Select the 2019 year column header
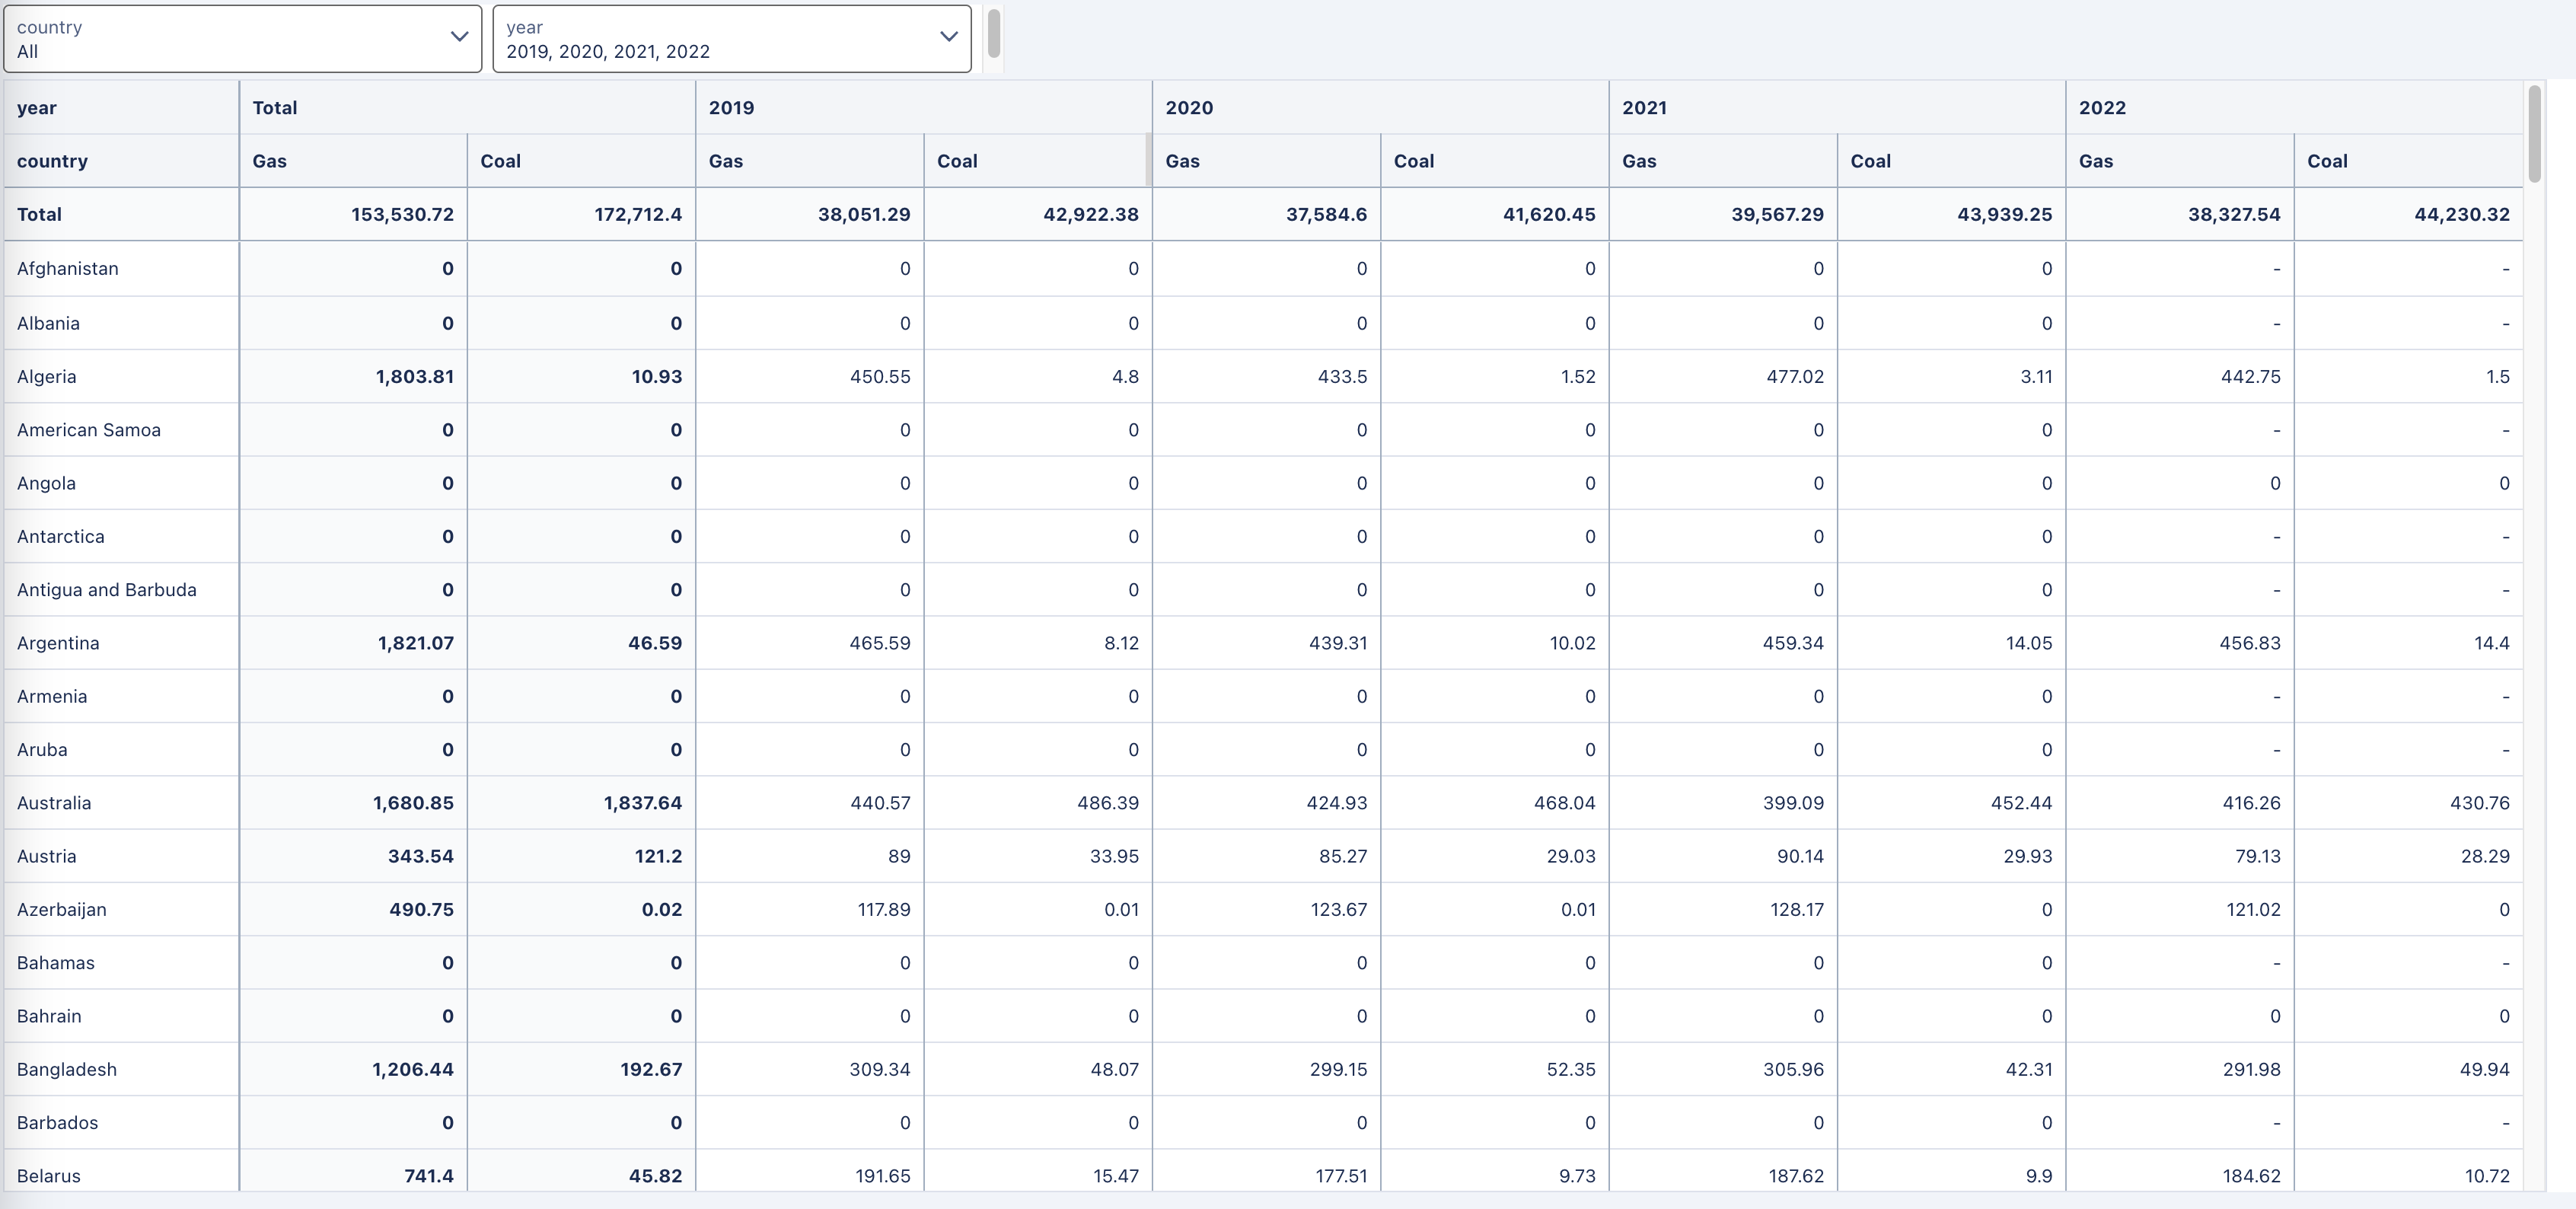The width and height of the screenshot is (2576, 1209). 731,108
